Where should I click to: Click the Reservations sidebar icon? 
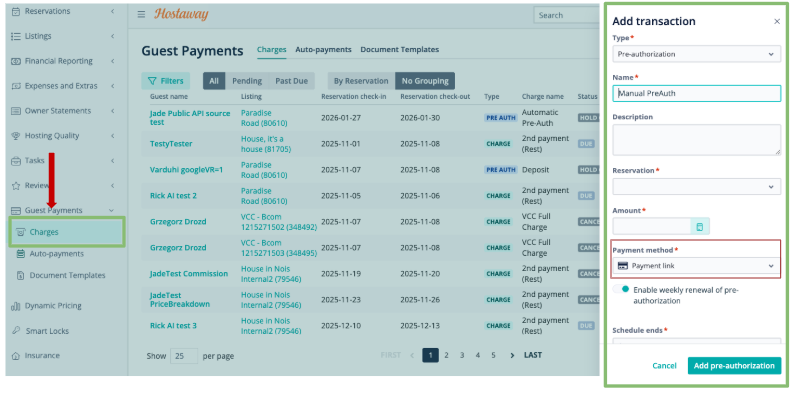[x=16, y=11]
